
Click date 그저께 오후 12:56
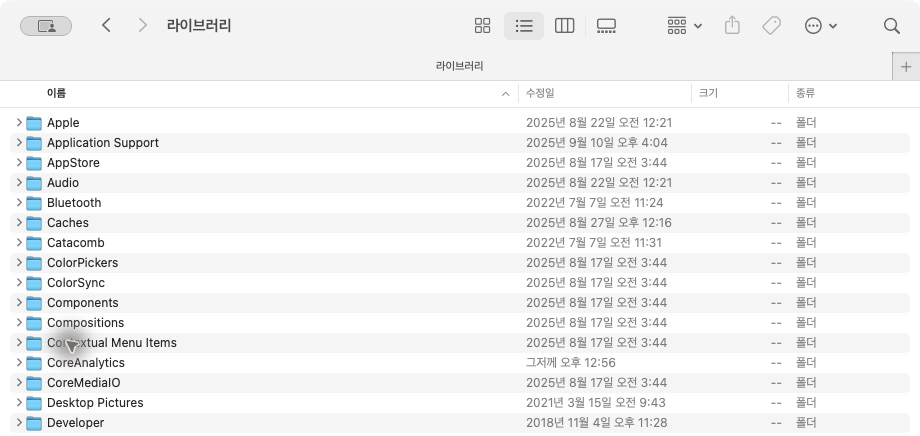[571, 363]
